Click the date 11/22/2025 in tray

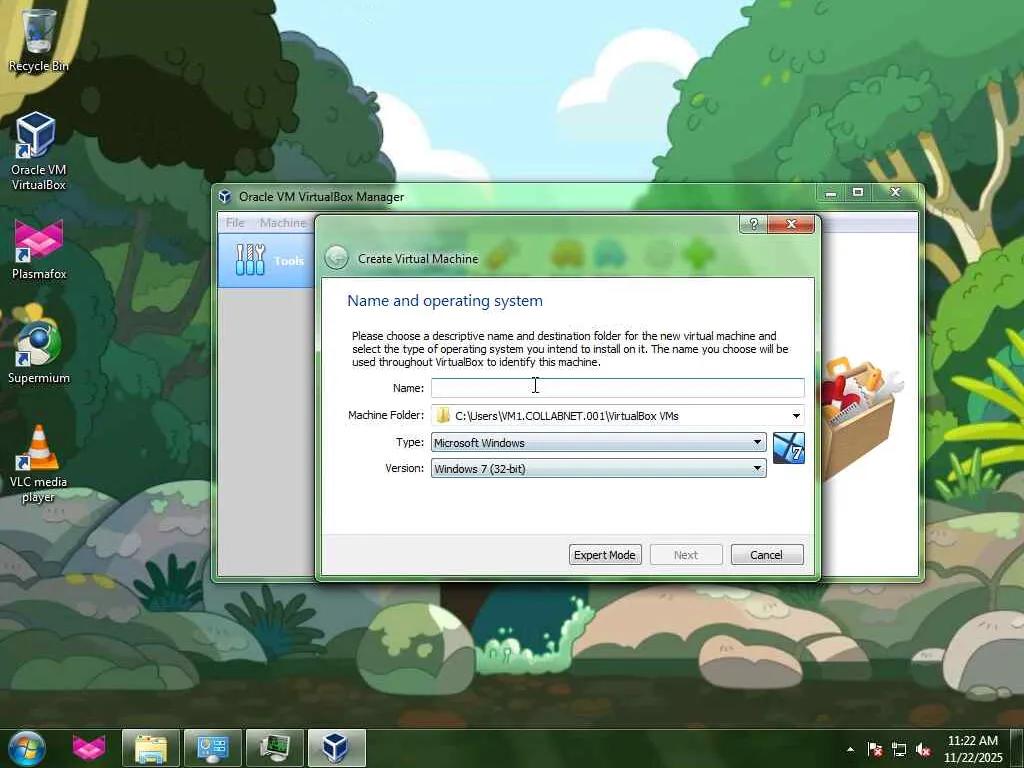pos(972,758)
